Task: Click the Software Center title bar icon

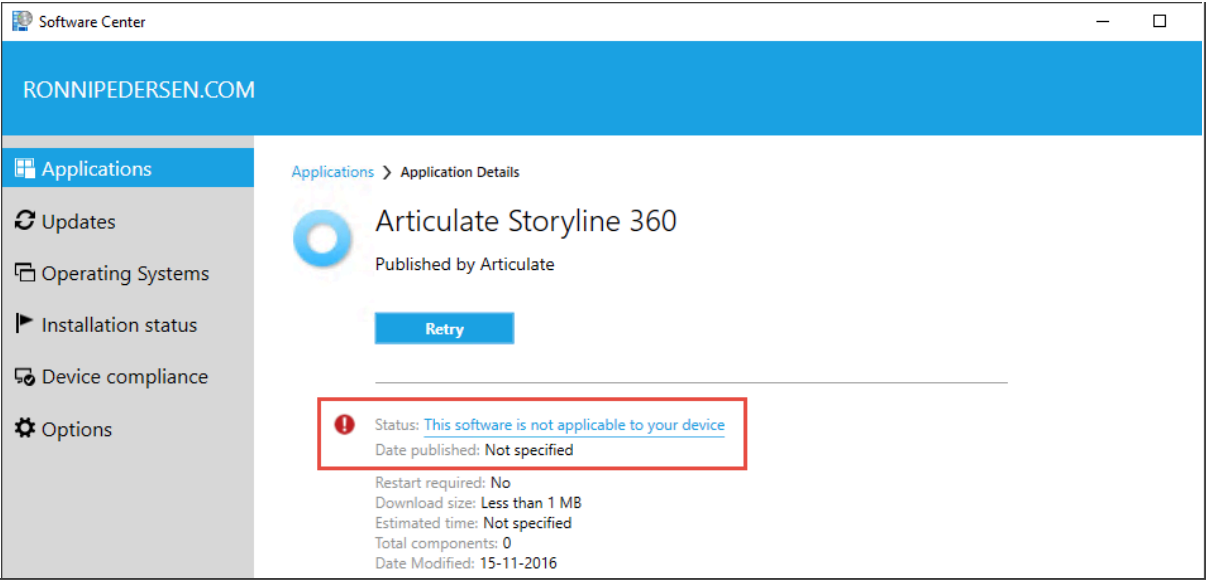Action: tap(21, 20)
